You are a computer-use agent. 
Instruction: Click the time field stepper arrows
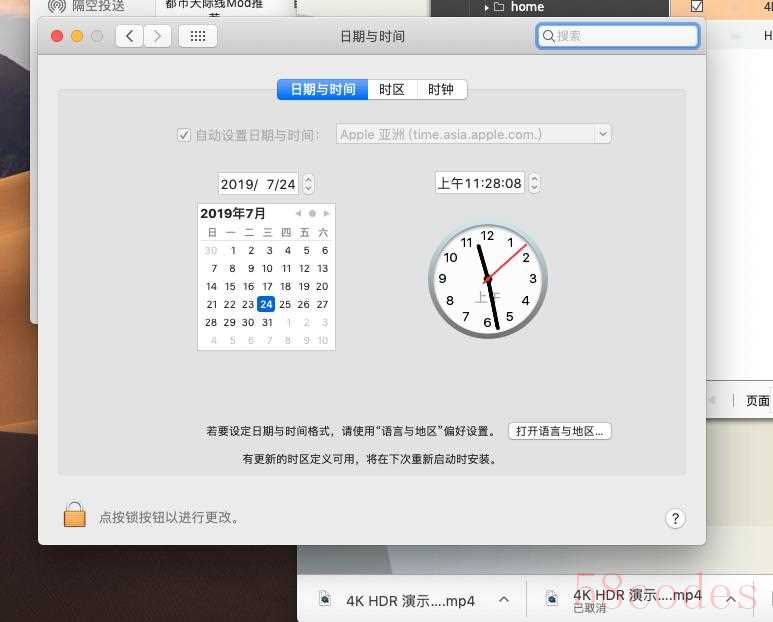click(x=534, y=183)
